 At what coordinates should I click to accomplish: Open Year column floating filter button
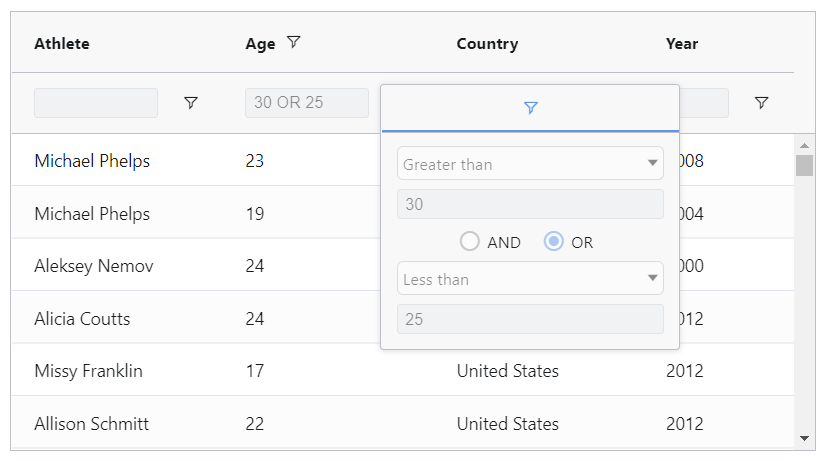pos(761,103)
